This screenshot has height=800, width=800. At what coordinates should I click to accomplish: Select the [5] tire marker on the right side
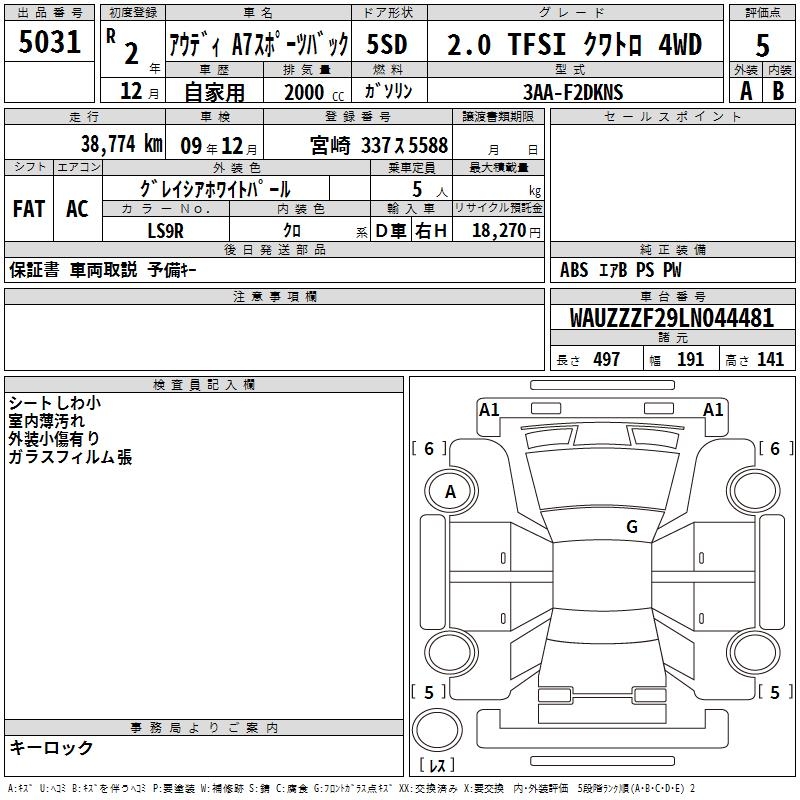773,692
